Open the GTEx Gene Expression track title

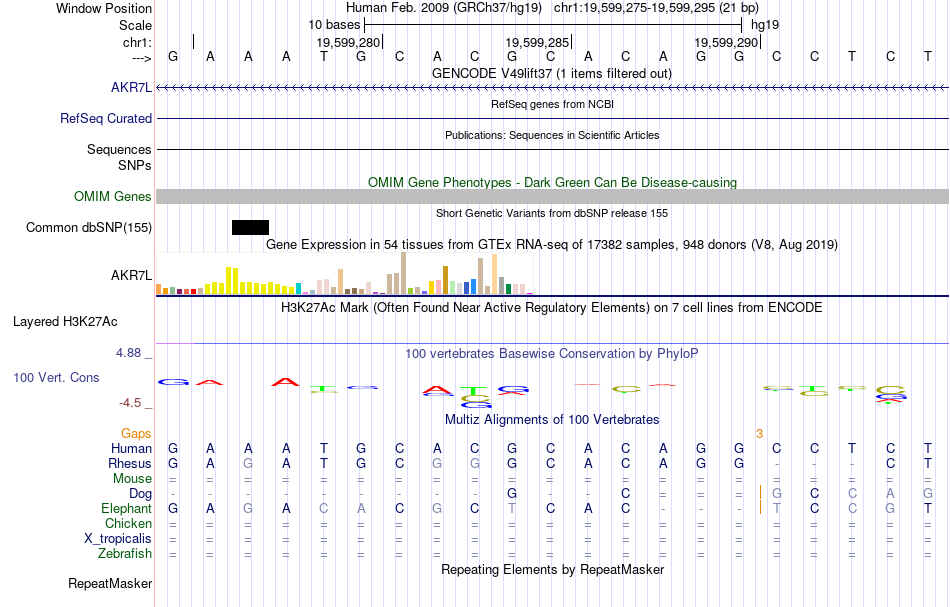pyautogui.click(x=552, y=245)
